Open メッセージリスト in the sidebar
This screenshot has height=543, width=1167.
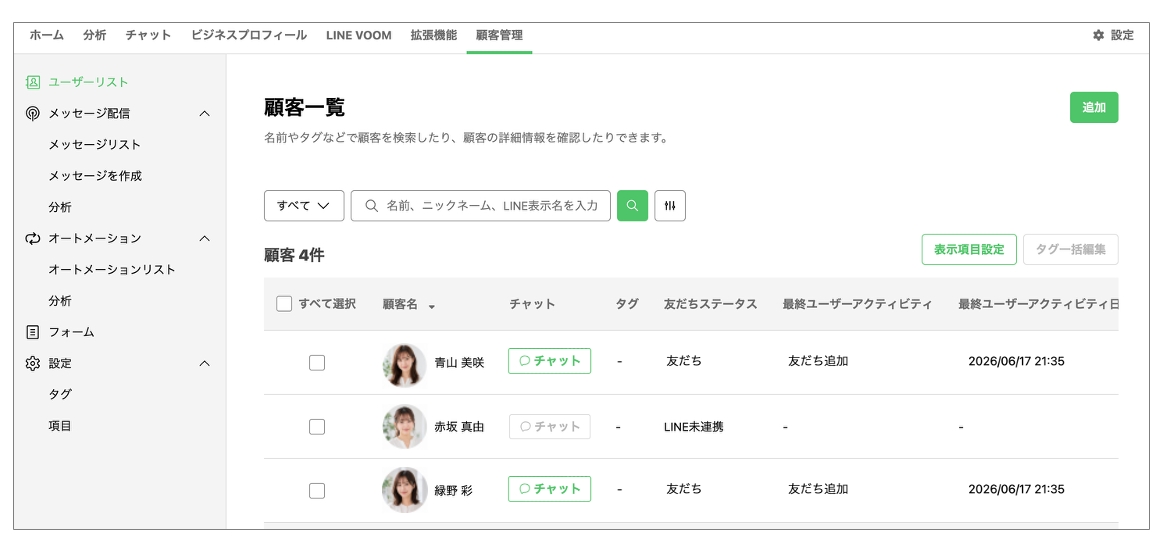95,145
